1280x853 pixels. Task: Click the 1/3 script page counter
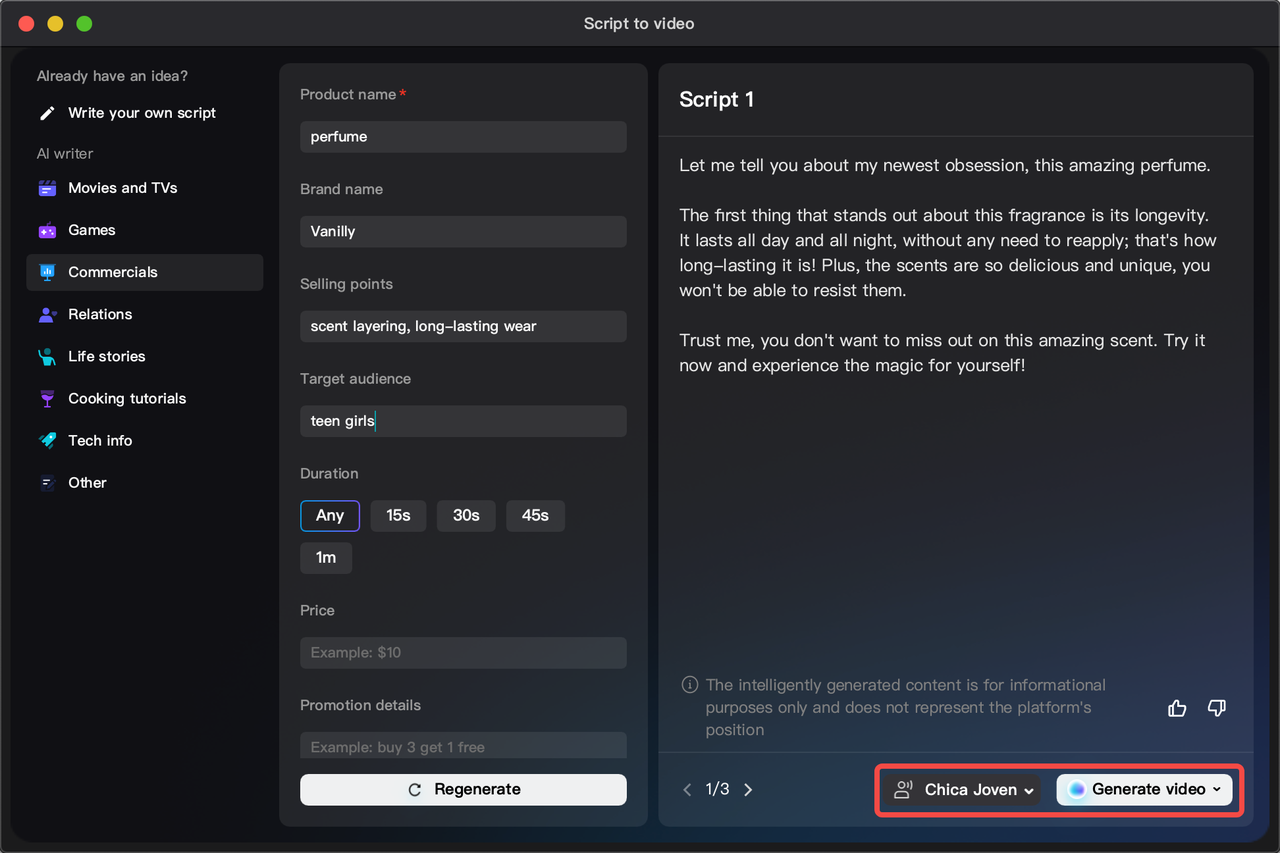[x=717, y=789]
